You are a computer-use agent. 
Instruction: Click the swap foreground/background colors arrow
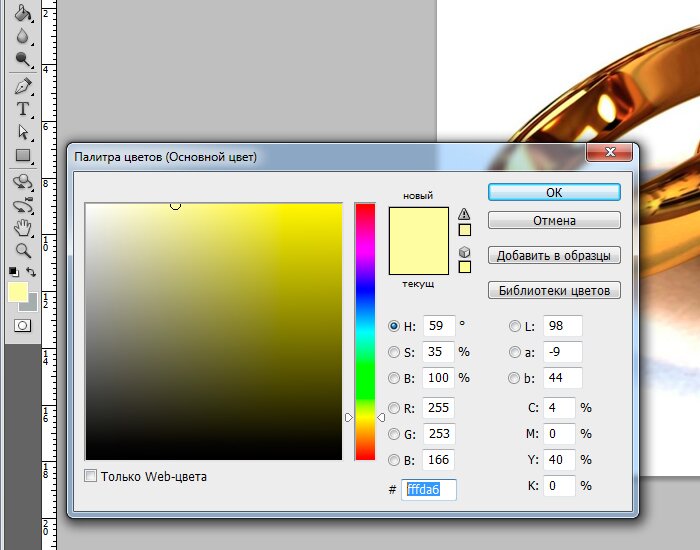(32, 272)
